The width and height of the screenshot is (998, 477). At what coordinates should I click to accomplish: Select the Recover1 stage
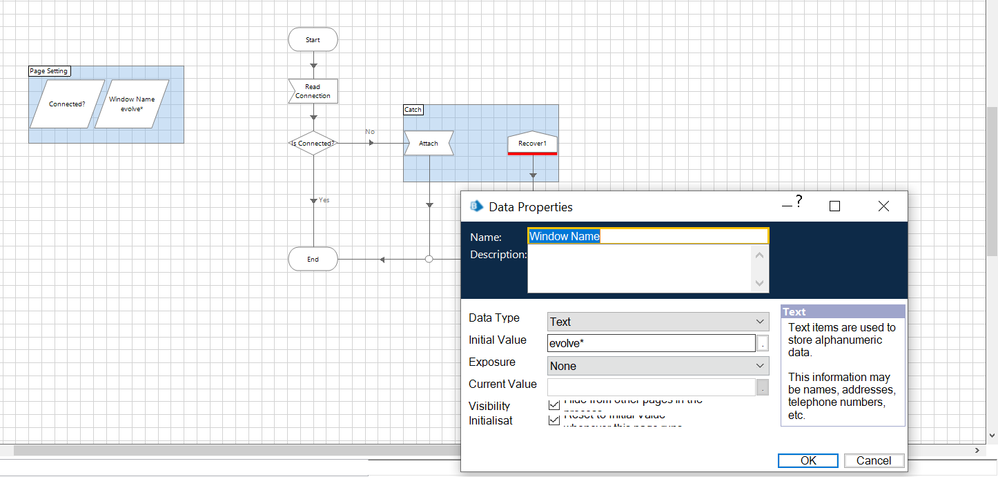click(x=532, y=144)
